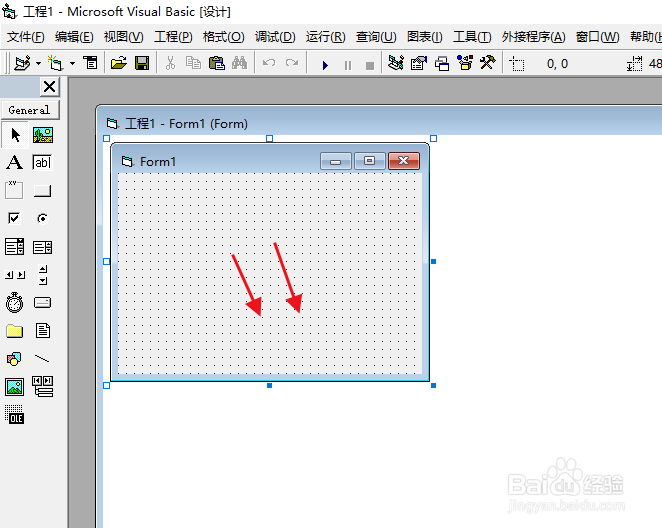Start the program with the Run button

click(325, 65)
